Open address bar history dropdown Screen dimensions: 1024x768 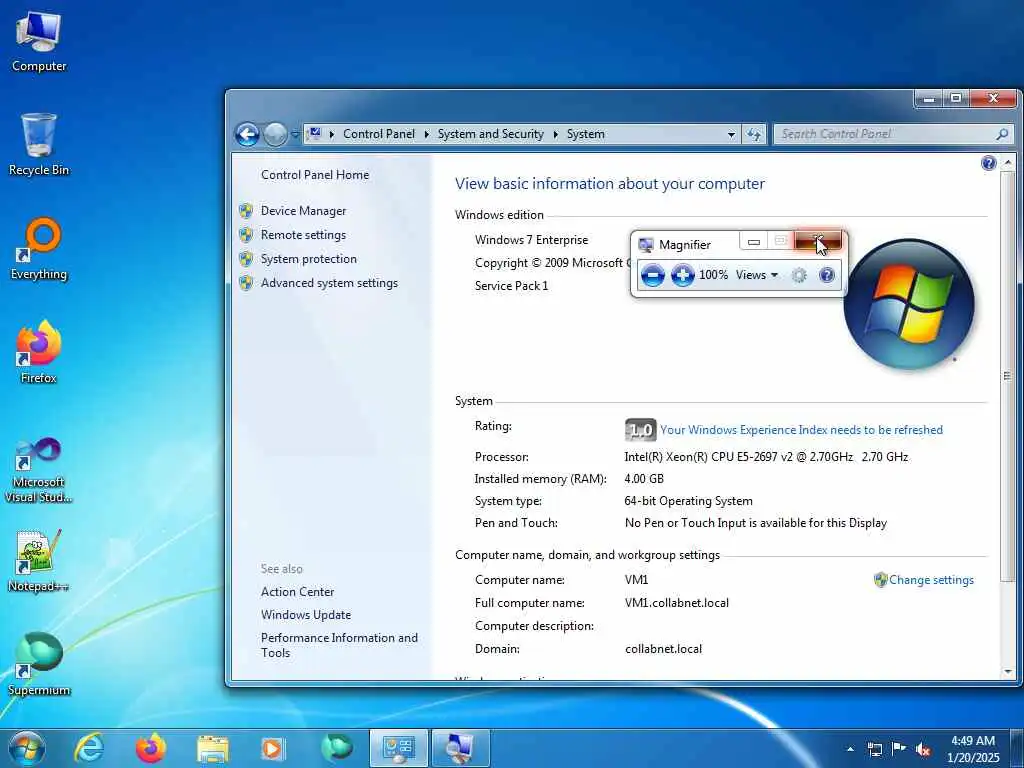[x=731, y=135]
